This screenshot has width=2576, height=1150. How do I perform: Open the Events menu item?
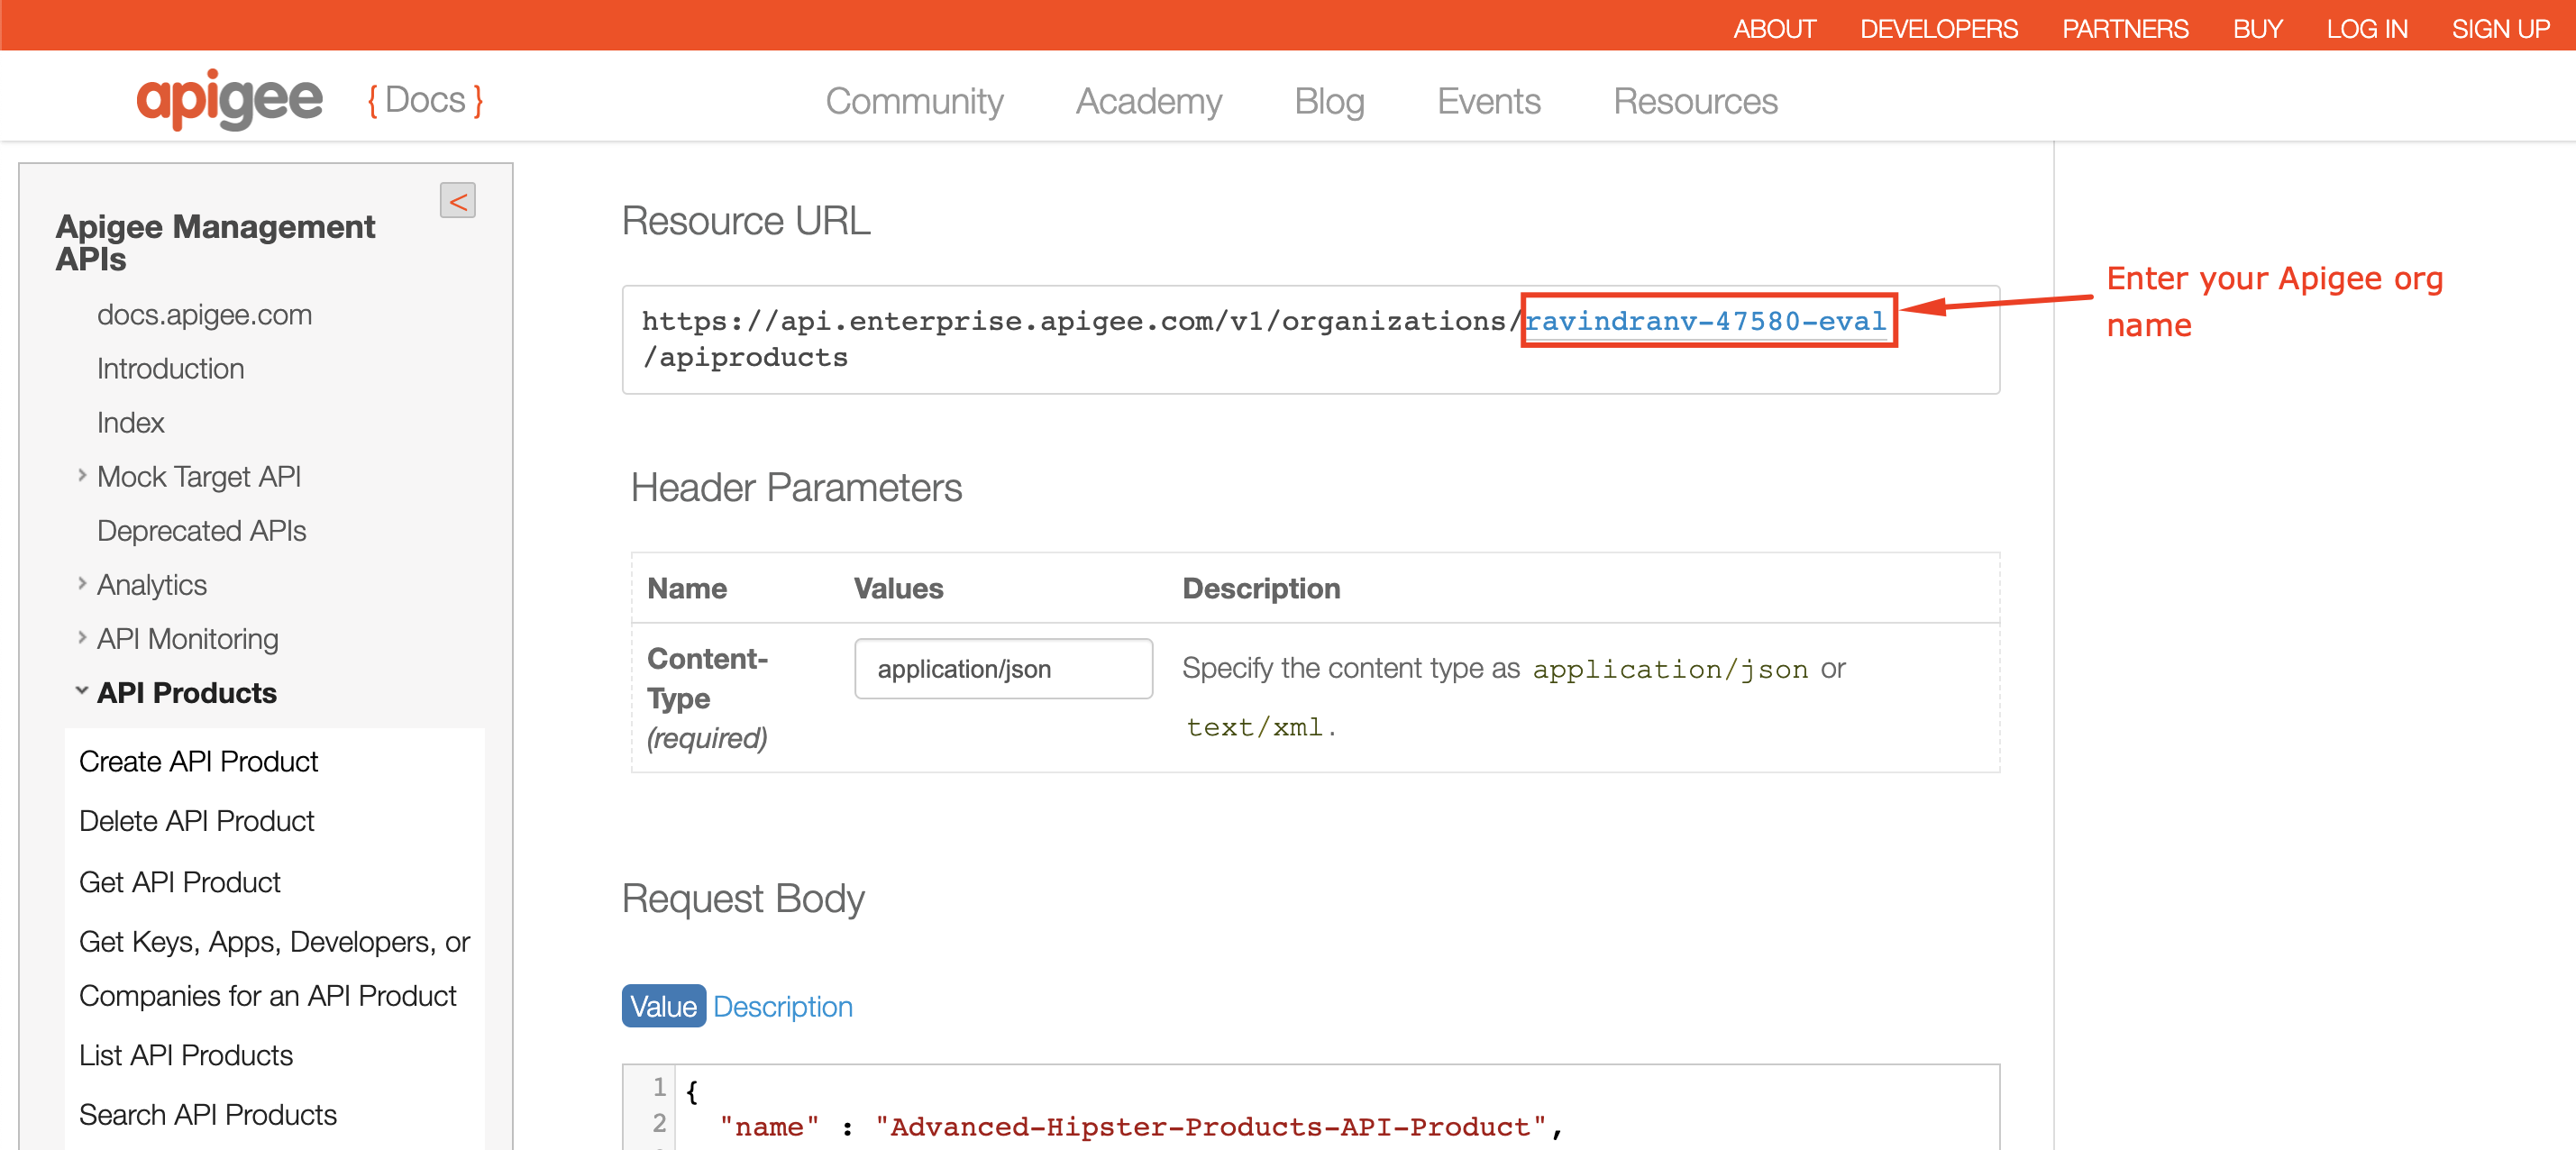(x=1488, y=101)
